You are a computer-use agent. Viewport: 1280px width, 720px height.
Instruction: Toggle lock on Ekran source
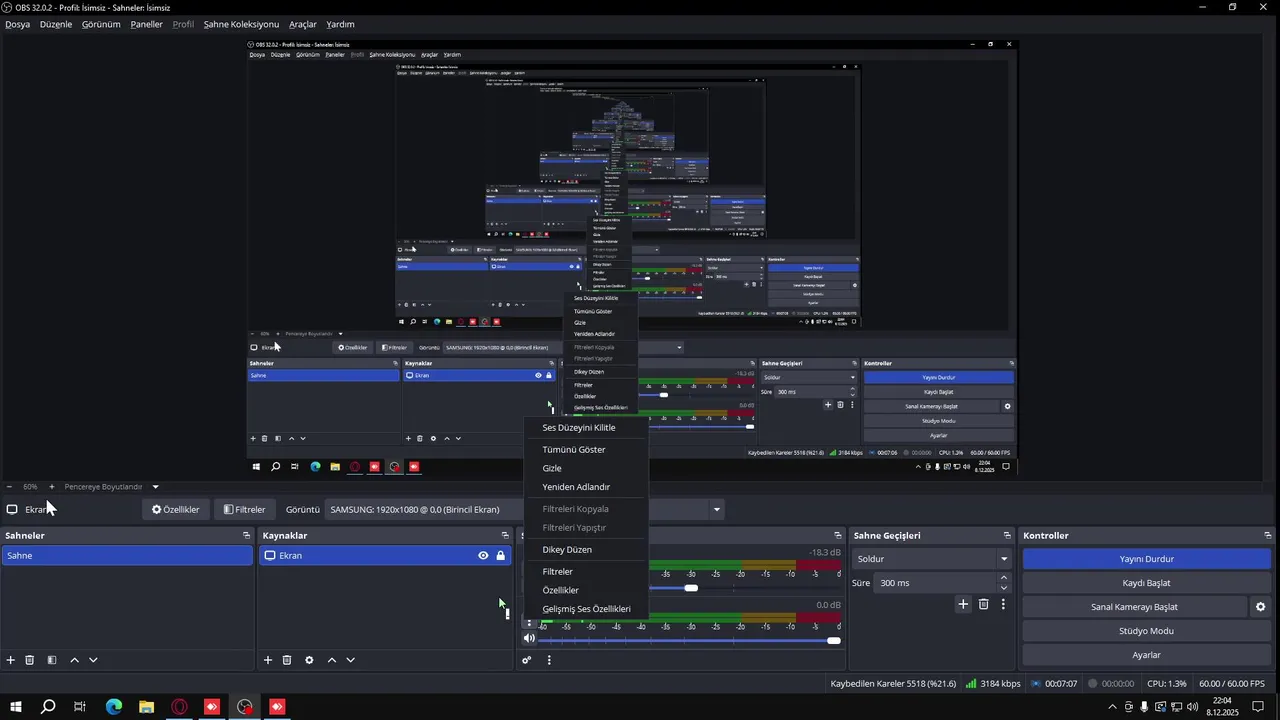coord(501,556)
